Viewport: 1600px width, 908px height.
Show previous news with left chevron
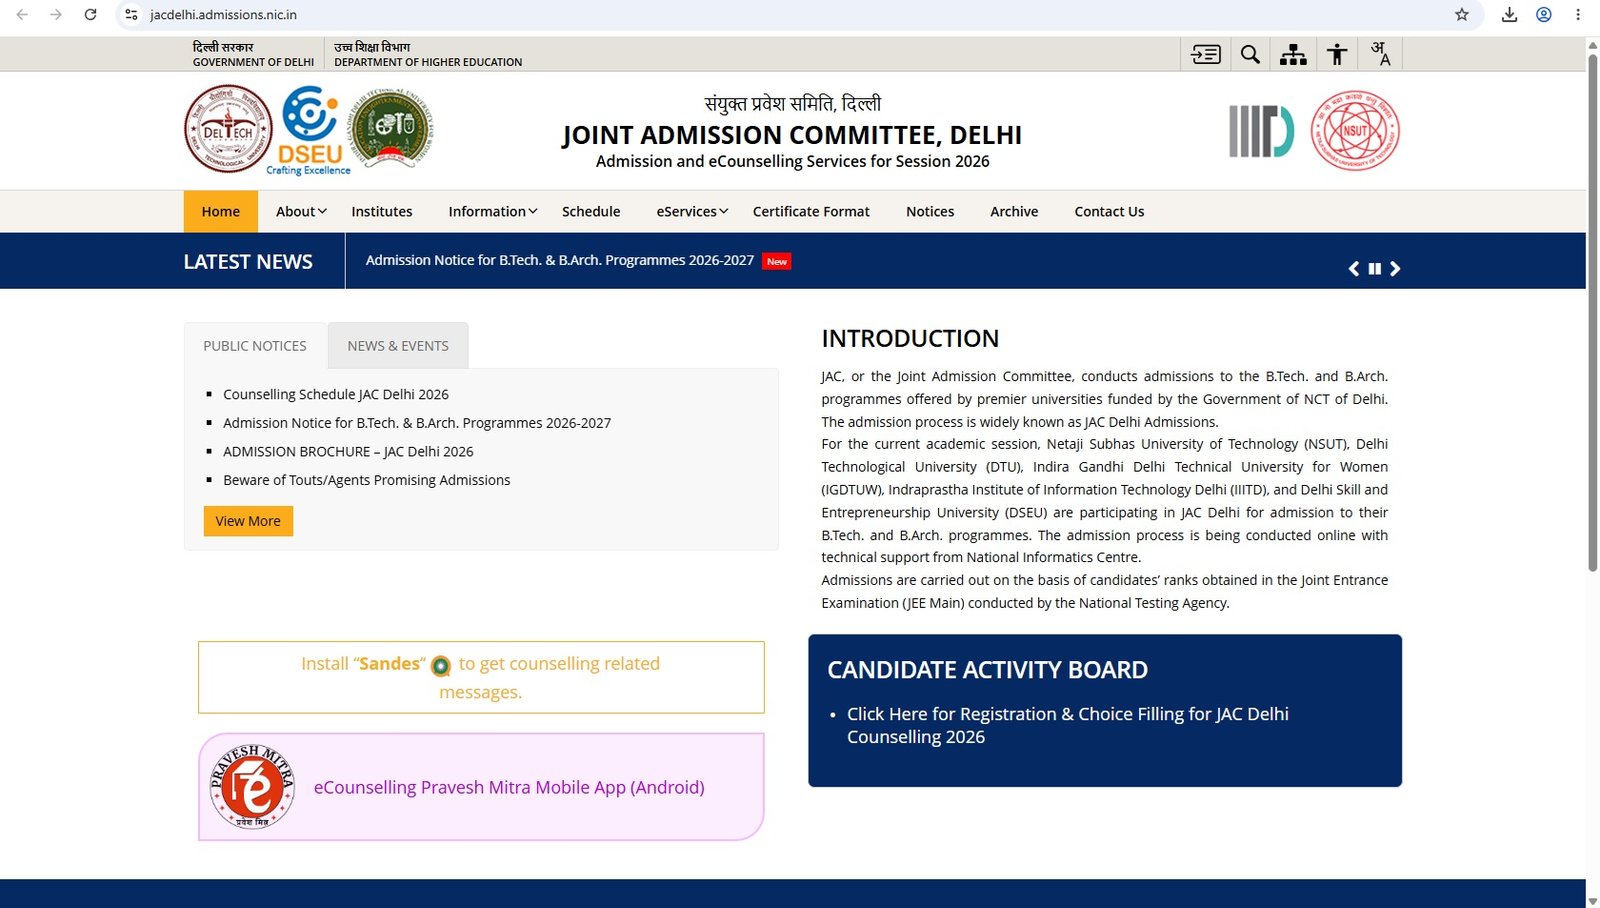[1354, 268]
